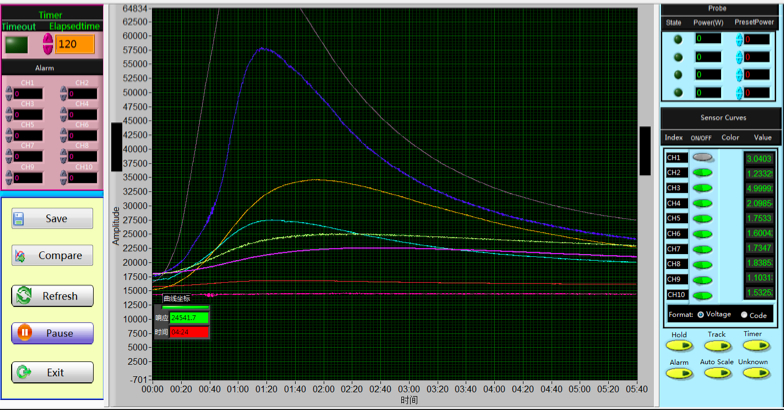Viewport: 784px width, 410px height.
Task: Click the chart icon on Compare
Action: [x=20, y=256]
